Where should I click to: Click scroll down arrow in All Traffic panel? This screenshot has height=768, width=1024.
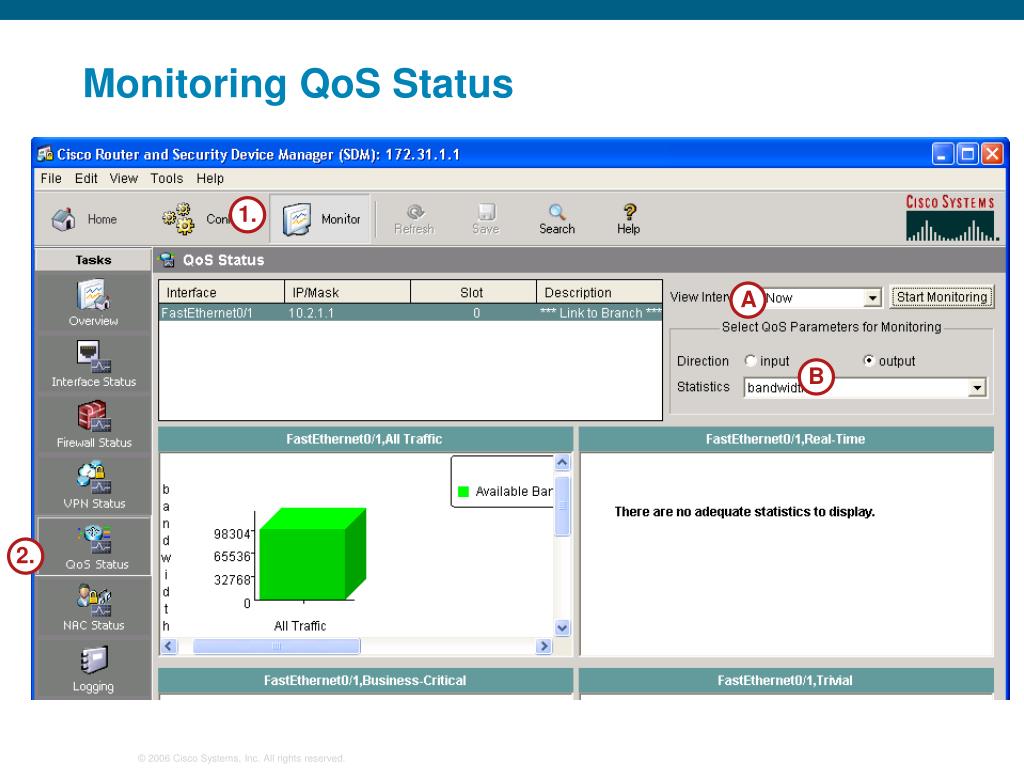tap(562, 628)
